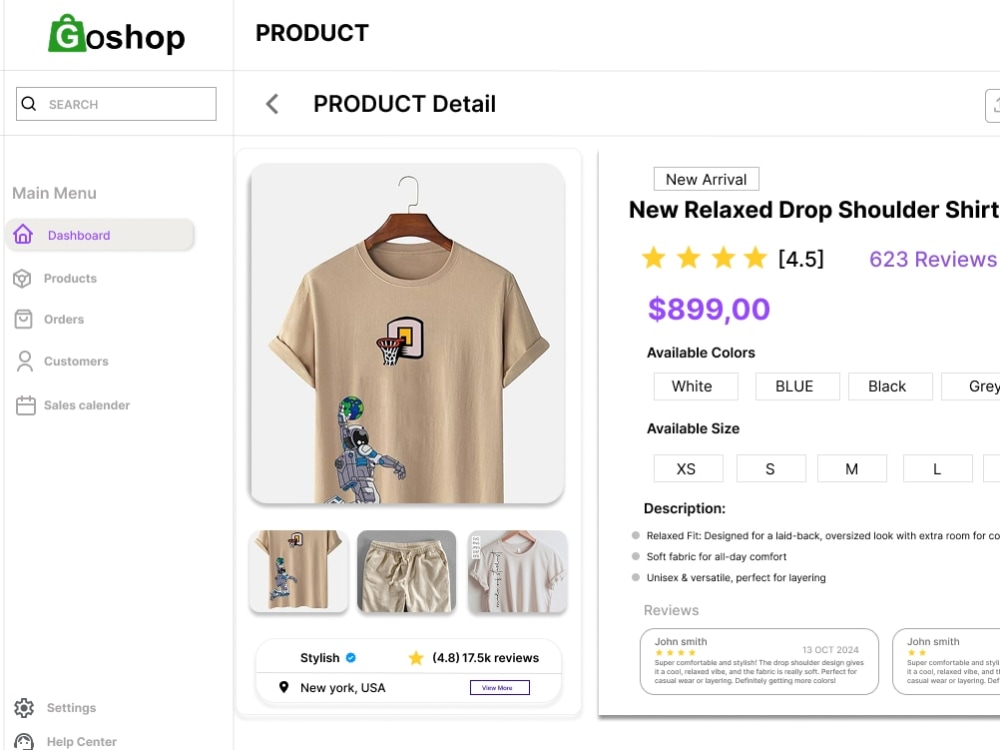Click the Orders shopping bag icon
This screenshot has height=750, width=1000.
pos(24,319)
